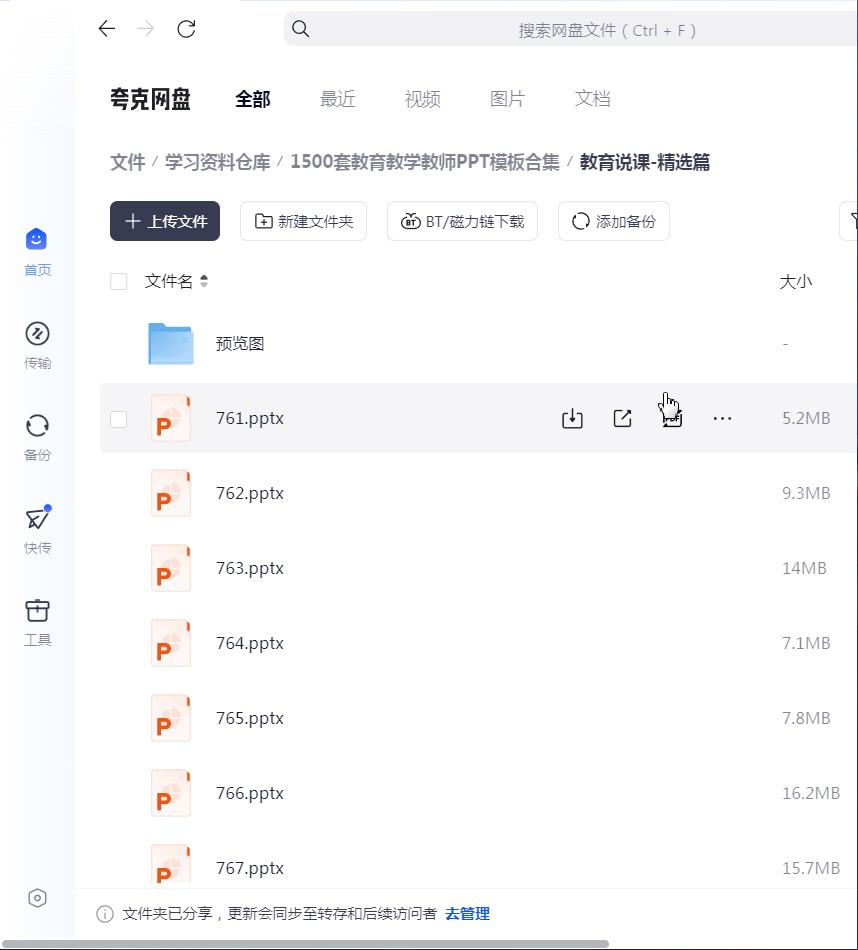The height and width of the screenshot is (950, 858).
Task: Switch to the 图片 tab
Action: coord(507,99)
